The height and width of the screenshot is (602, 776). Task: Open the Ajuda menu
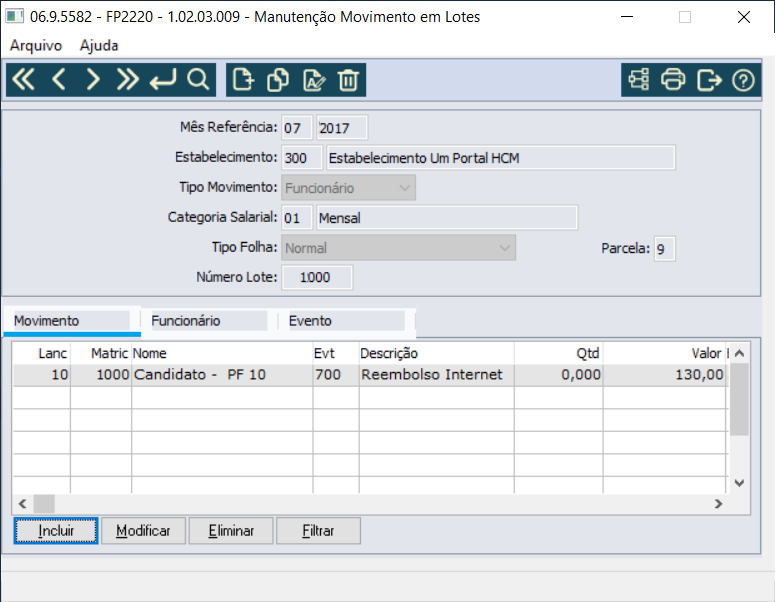pos(99,46)
